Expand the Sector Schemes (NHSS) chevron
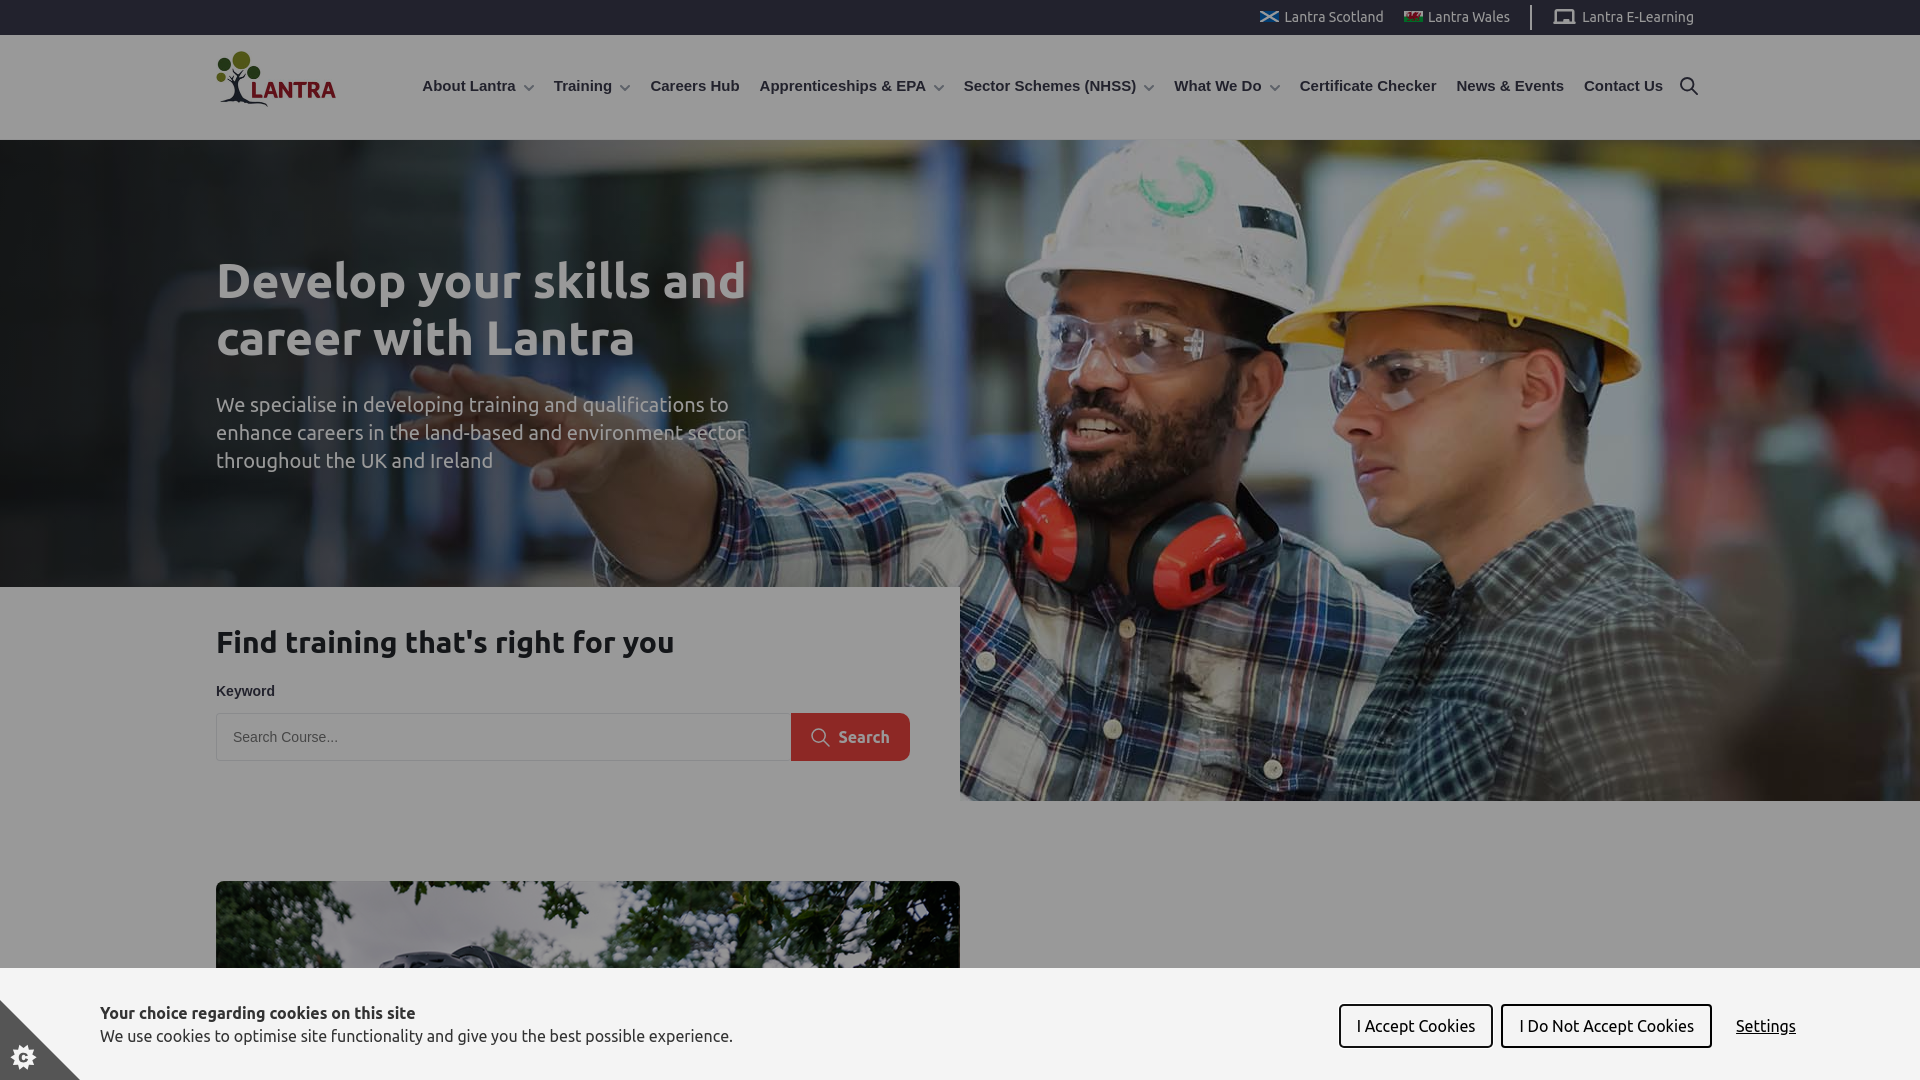Image resolution: width=1920 pixels, height=1080 pixels. coord(1149,88)
